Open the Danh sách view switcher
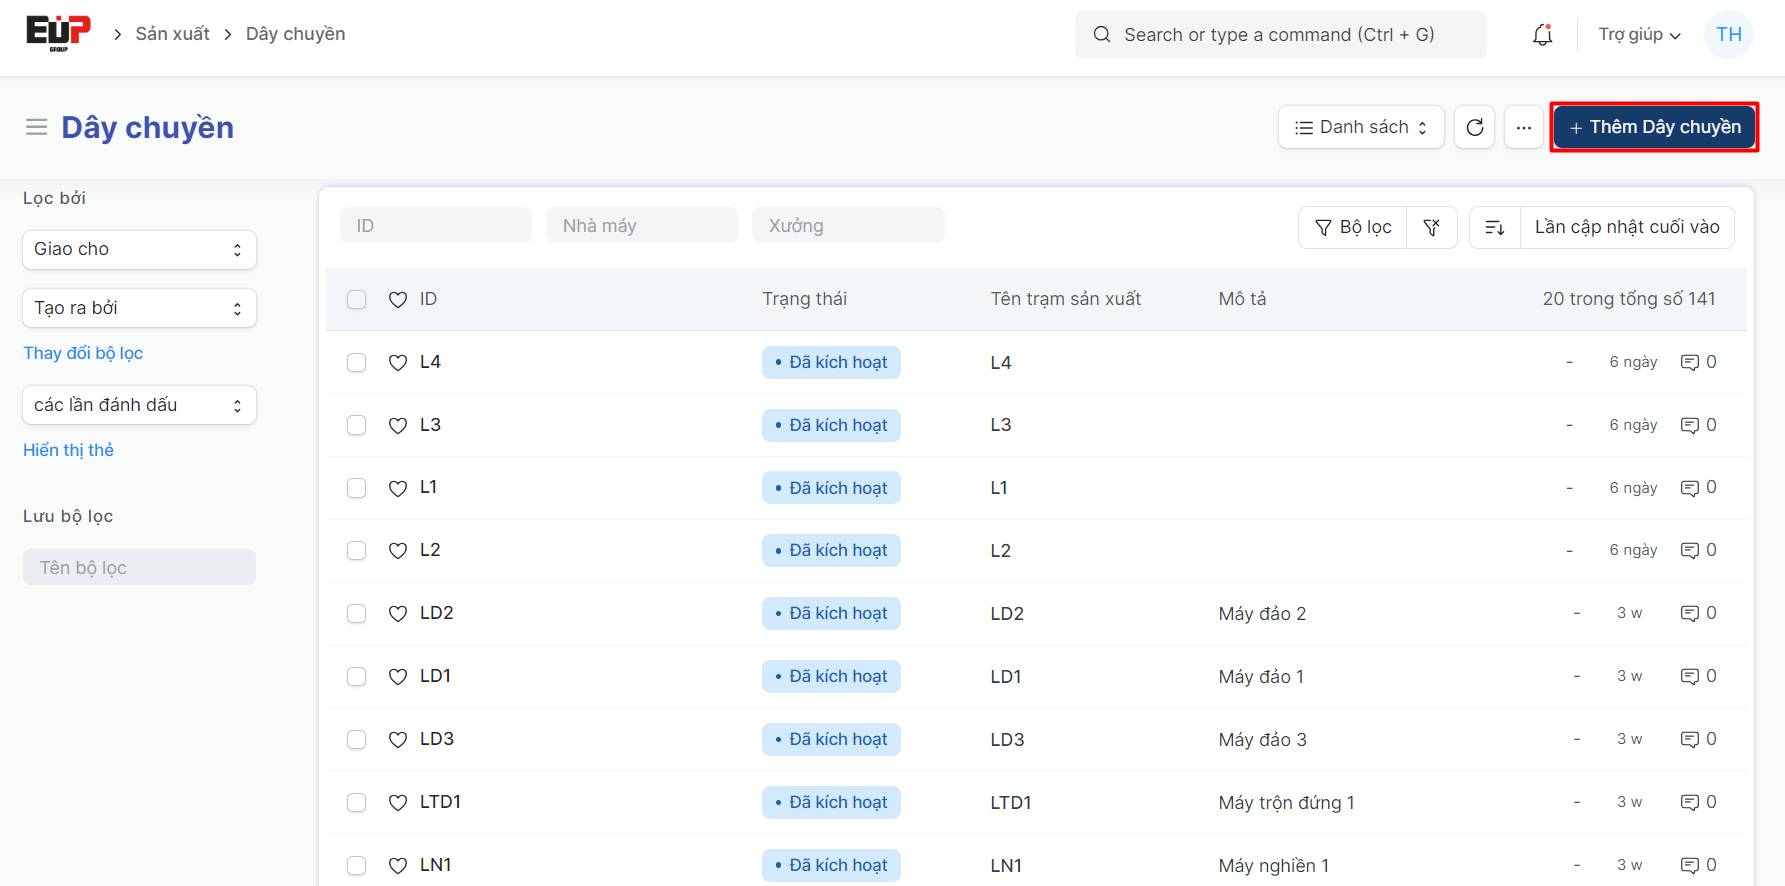The width and height of the screenshot is (1785, 886). click(x=1360, y=127)
